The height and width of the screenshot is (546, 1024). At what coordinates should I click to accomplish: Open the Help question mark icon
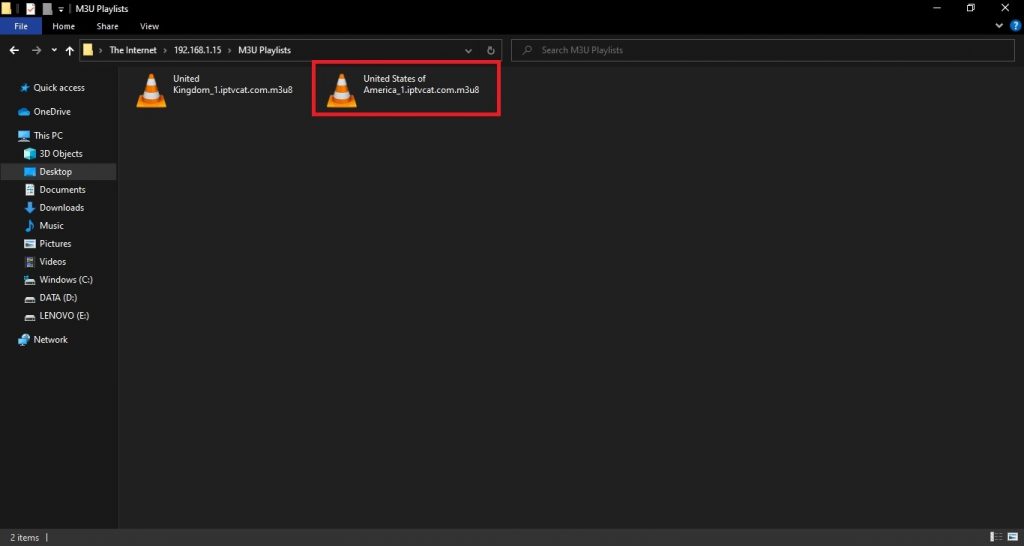1015,26
